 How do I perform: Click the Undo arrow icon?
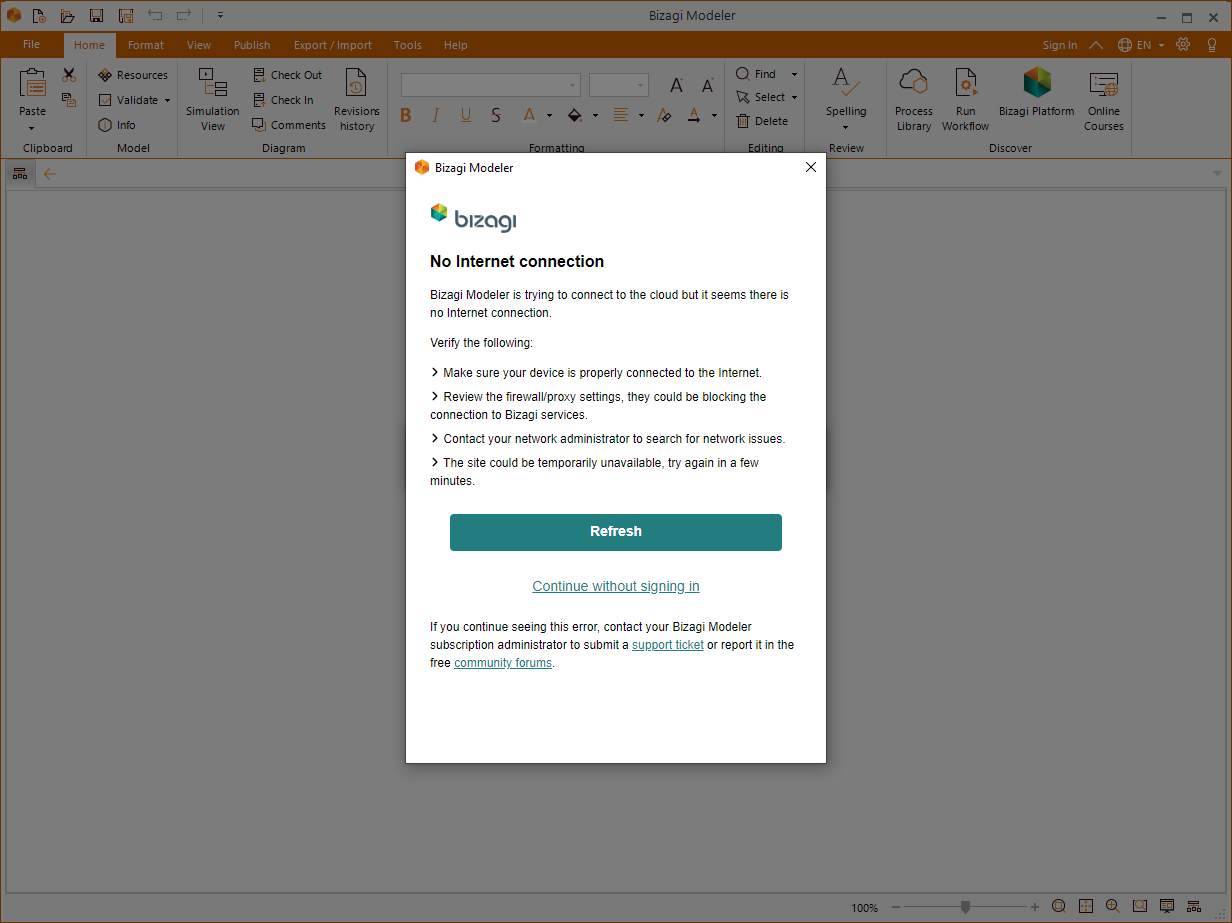pyautogui.click(x=155, y=15)
